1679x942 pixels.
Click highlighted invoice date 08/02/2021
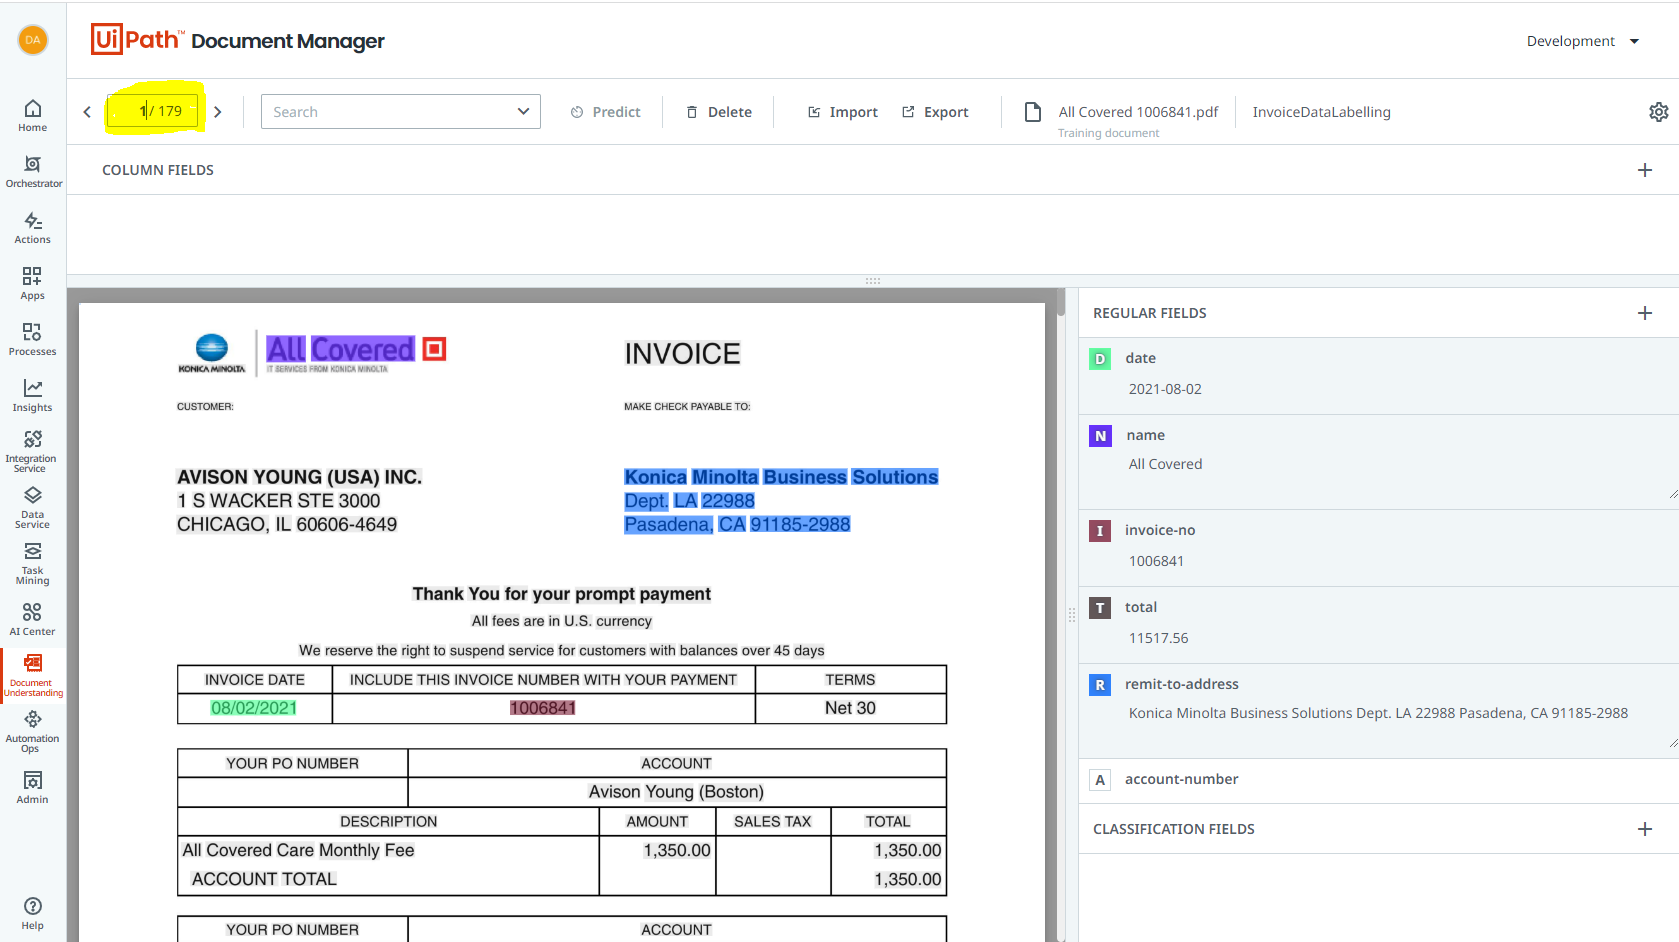[254, 708]
